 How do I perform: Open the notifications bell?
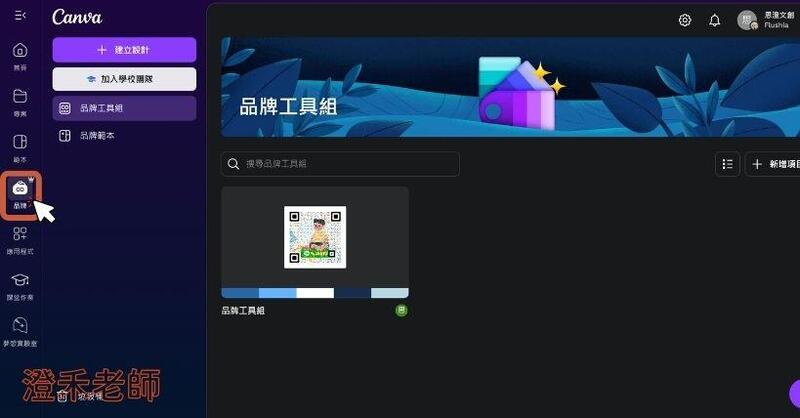pyautogui.click(x=714, y=20)
